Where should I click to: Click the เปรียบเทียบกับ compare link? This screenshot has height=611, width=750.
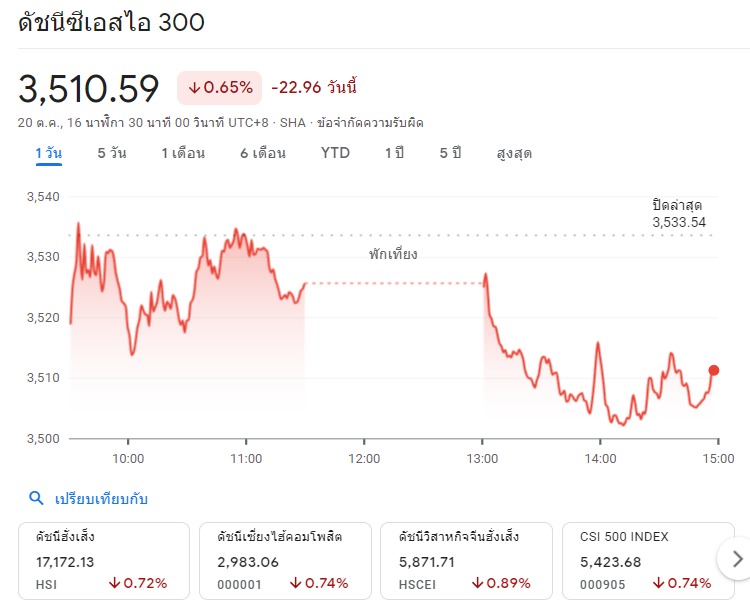tap(101, 499)
